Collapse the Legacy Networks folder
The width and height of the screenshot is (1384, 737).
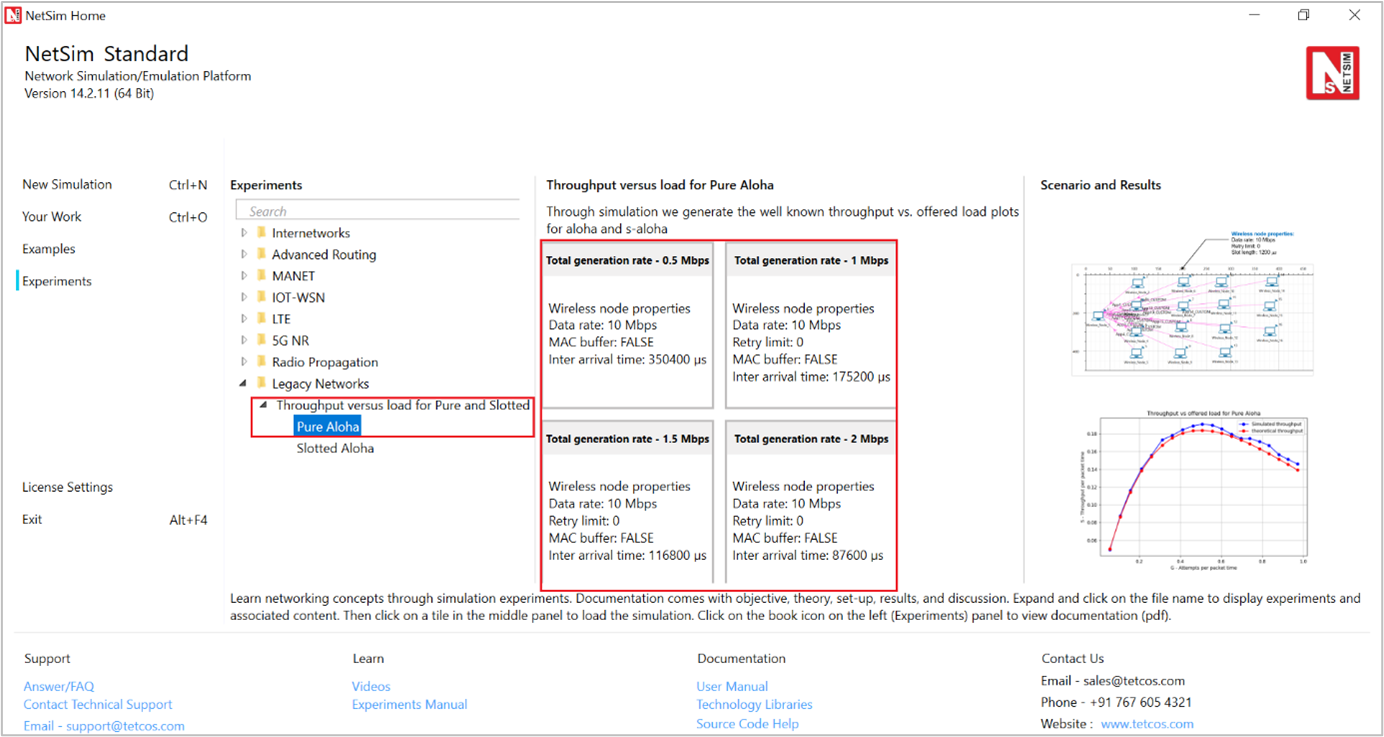[243, 384]
